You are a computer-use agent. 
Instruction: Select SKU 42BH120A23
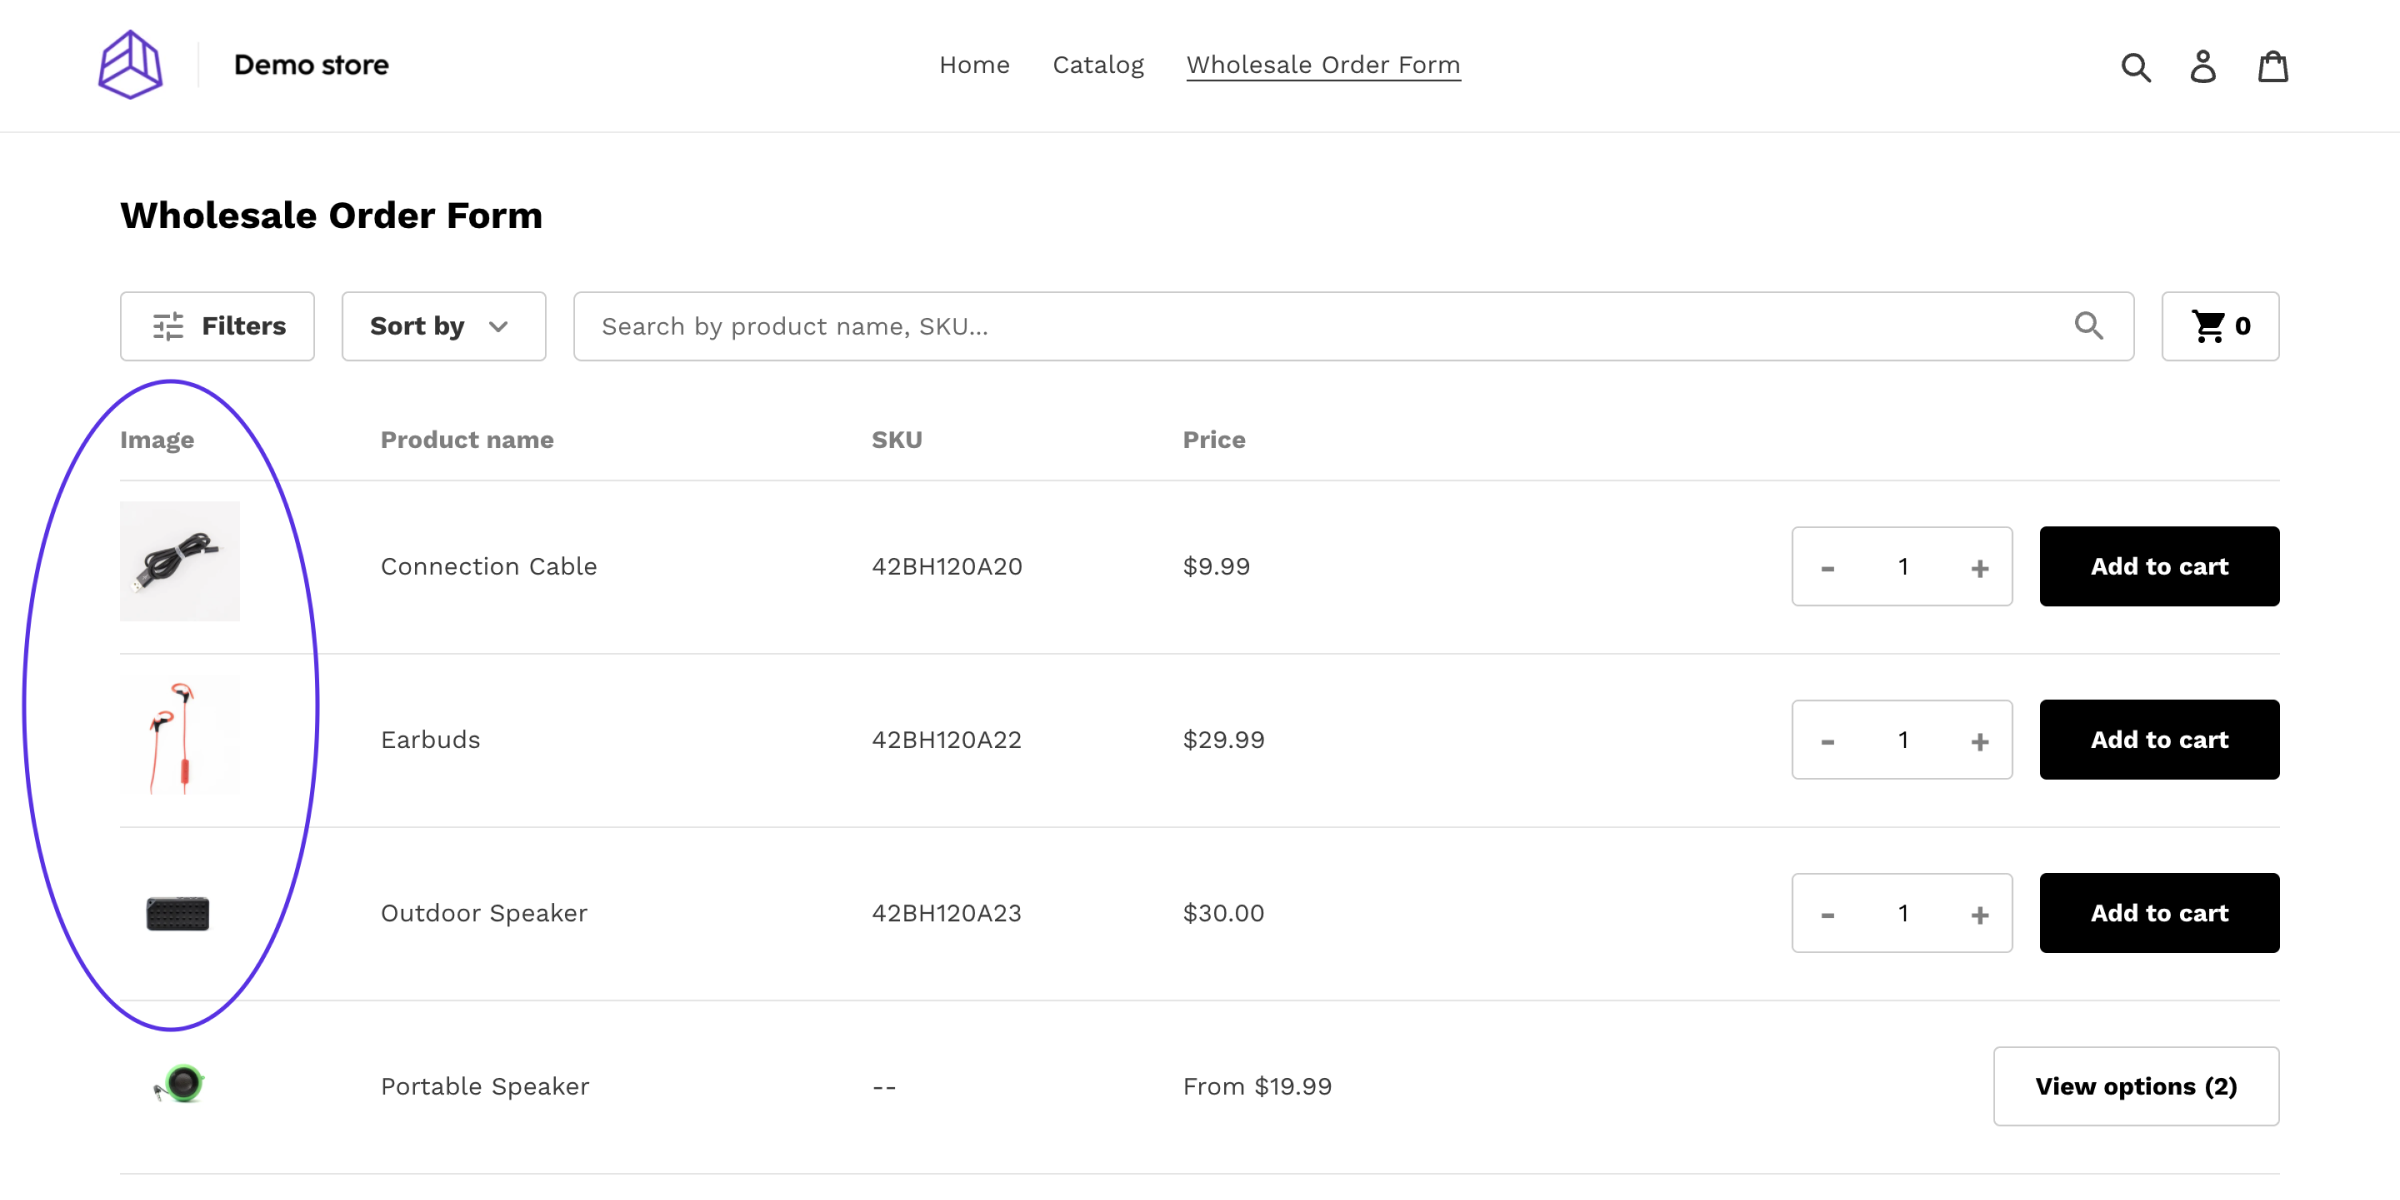(947, 913)
